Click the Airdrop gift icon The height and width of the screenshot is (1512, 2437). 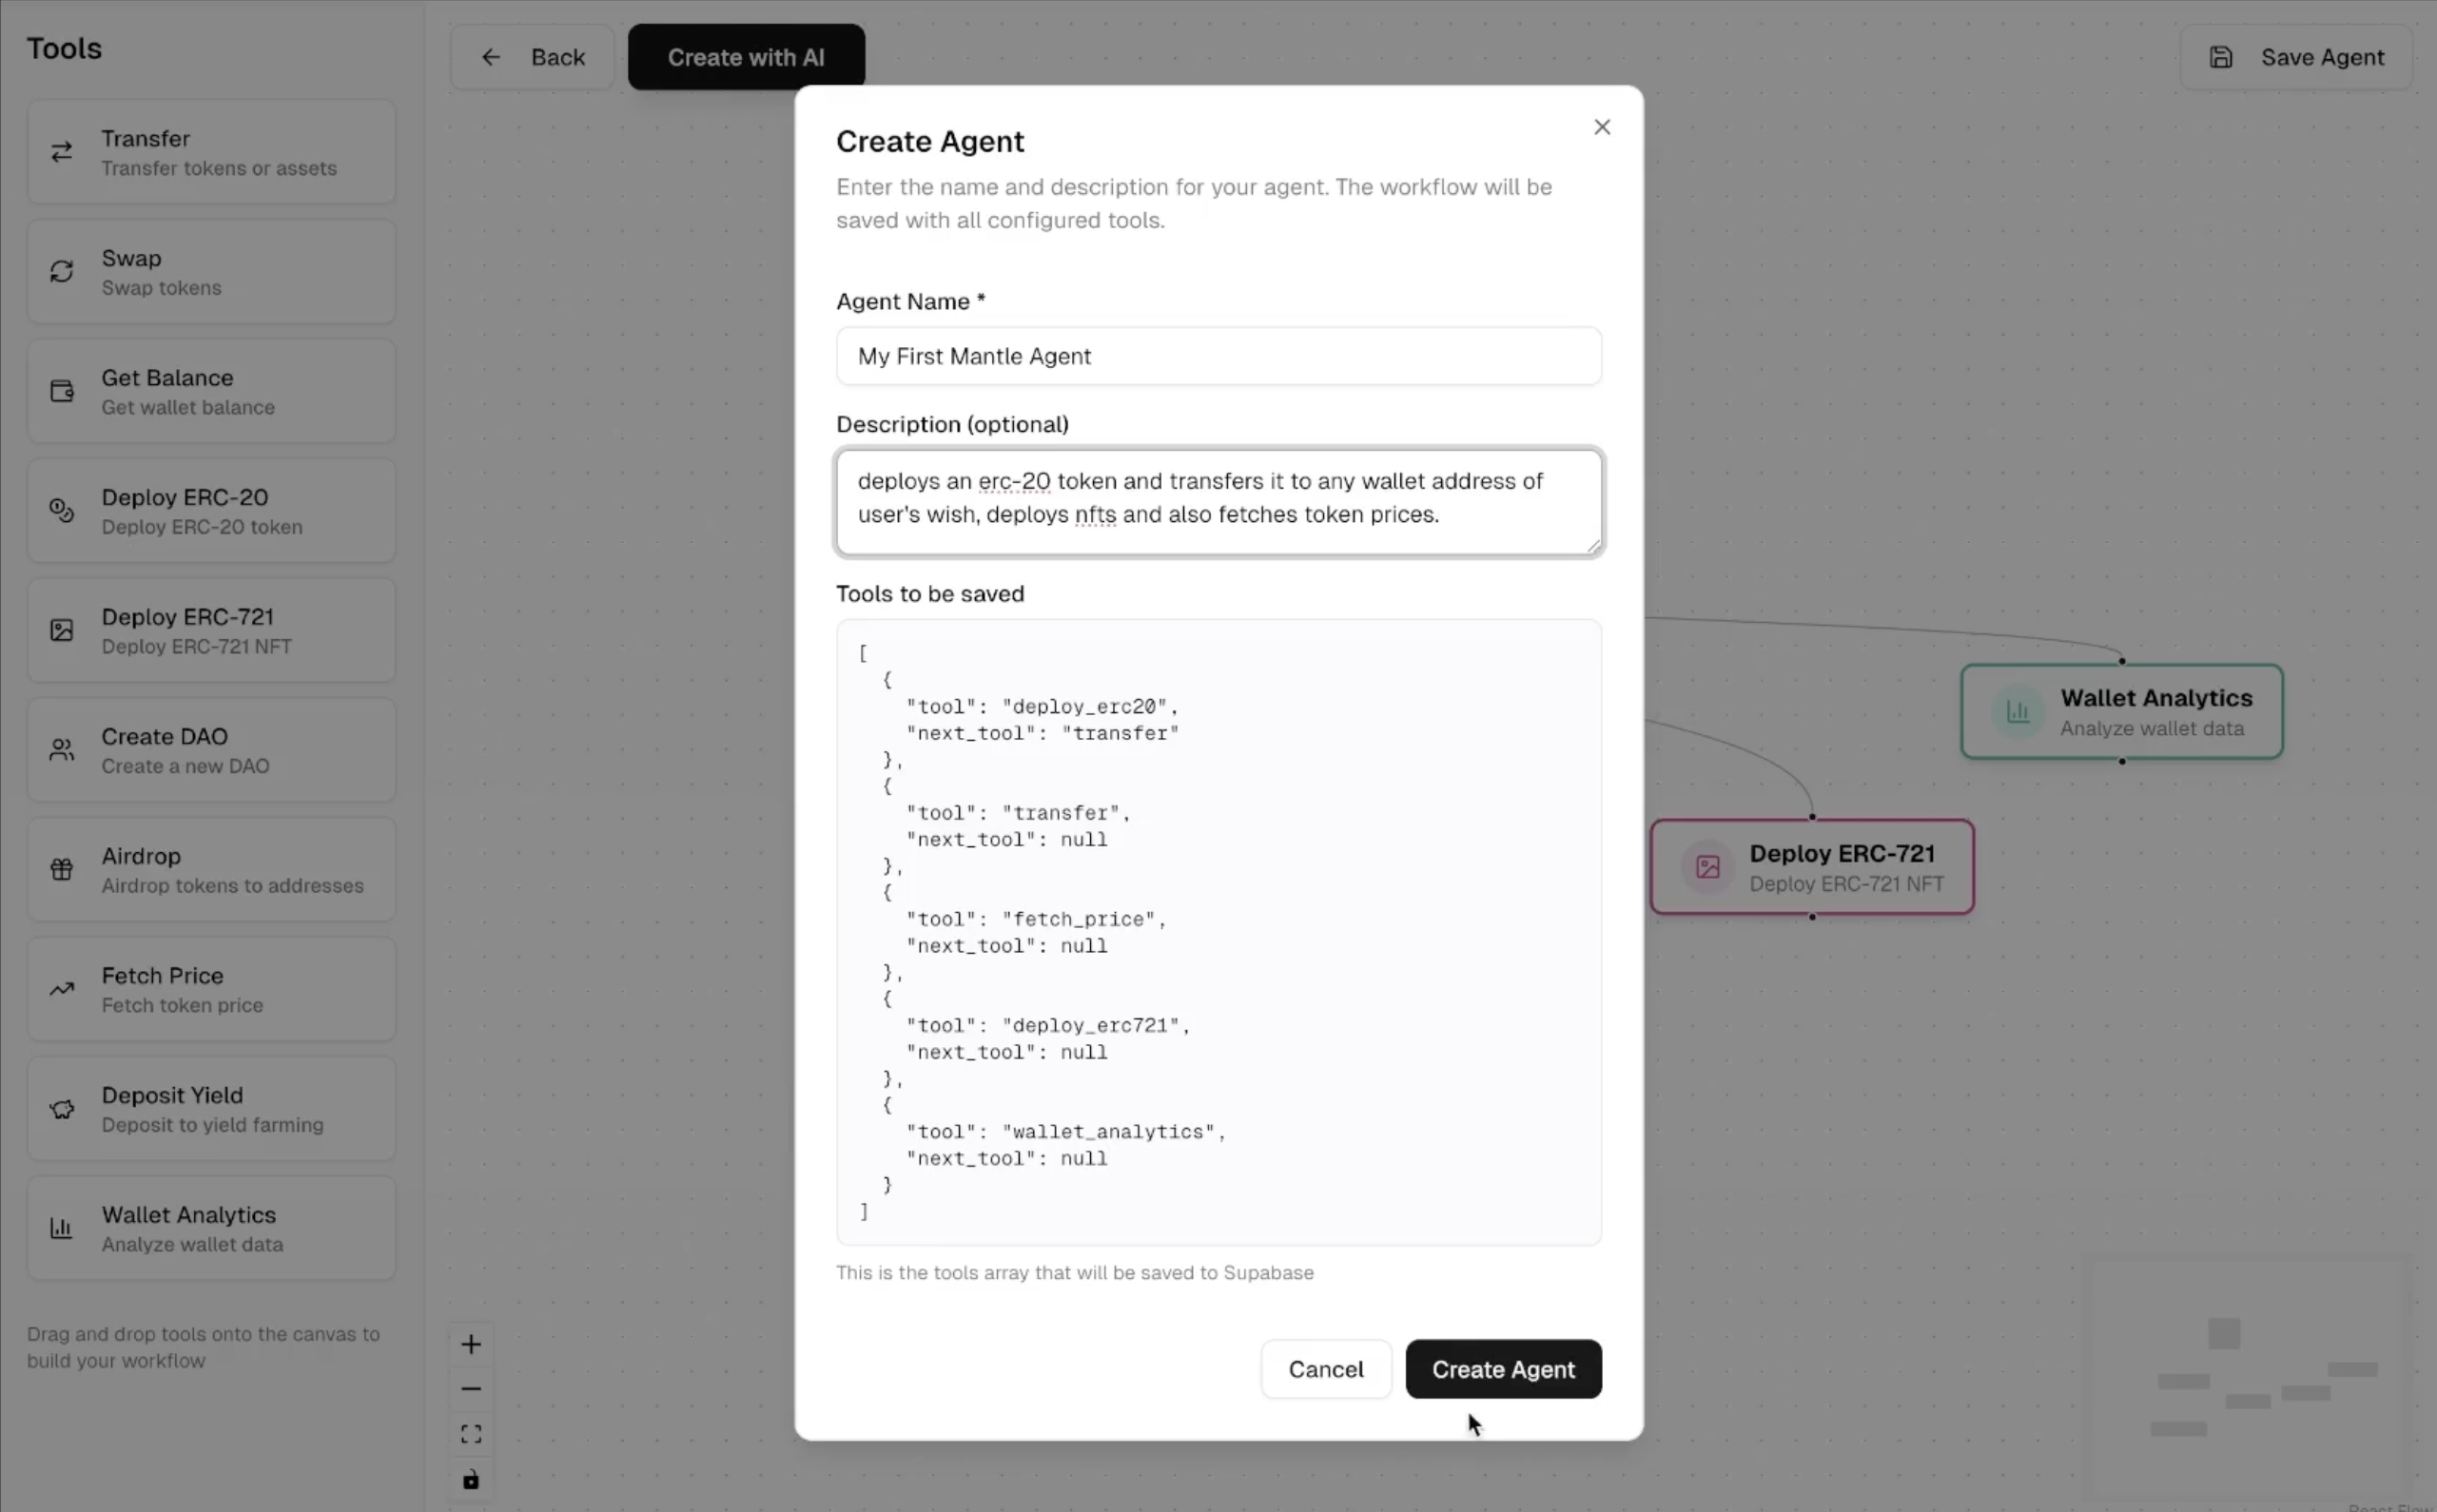coord(62,870)
